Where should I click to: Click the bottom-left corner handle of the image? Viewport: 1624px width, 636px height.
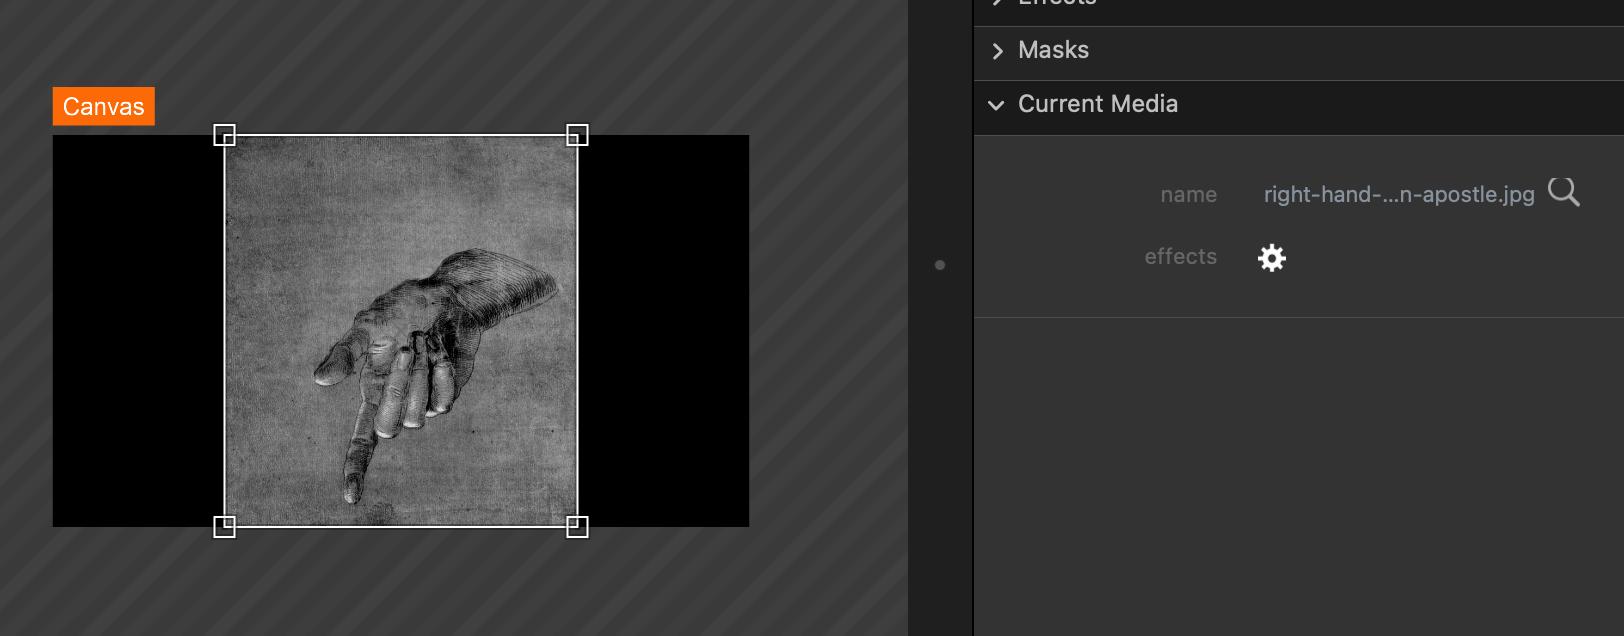(225, 526)
